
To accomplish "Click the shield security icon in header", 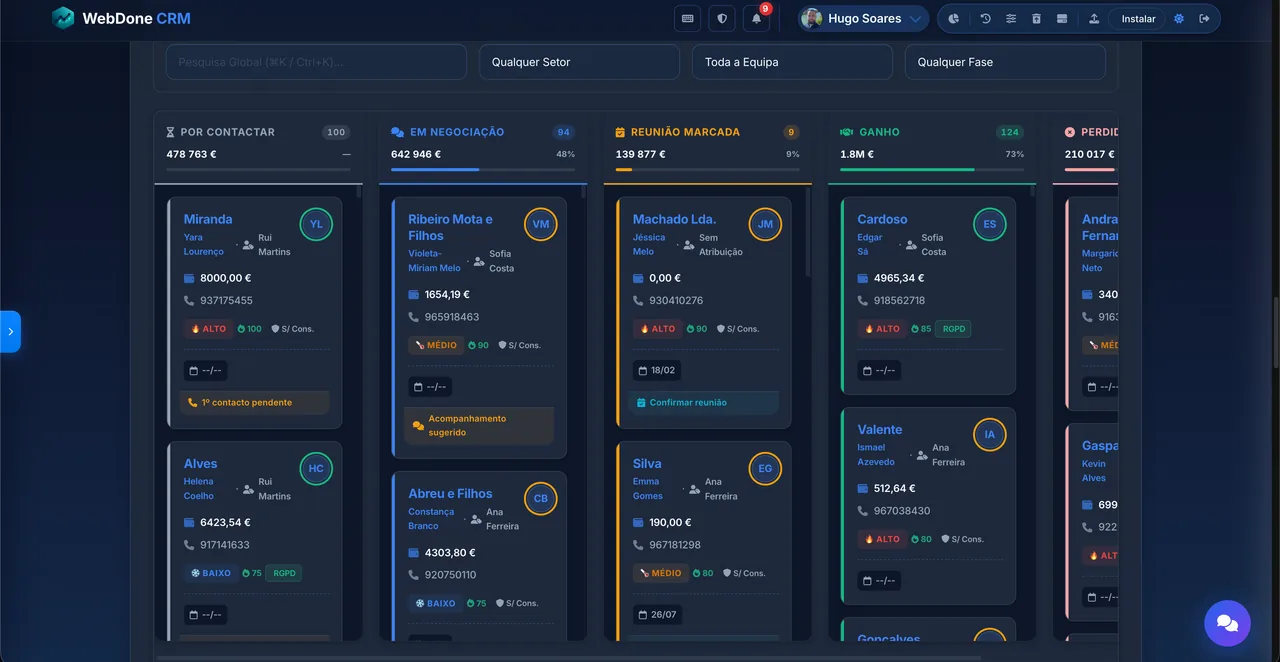I will pyautogui.click(x=722, y=18).
